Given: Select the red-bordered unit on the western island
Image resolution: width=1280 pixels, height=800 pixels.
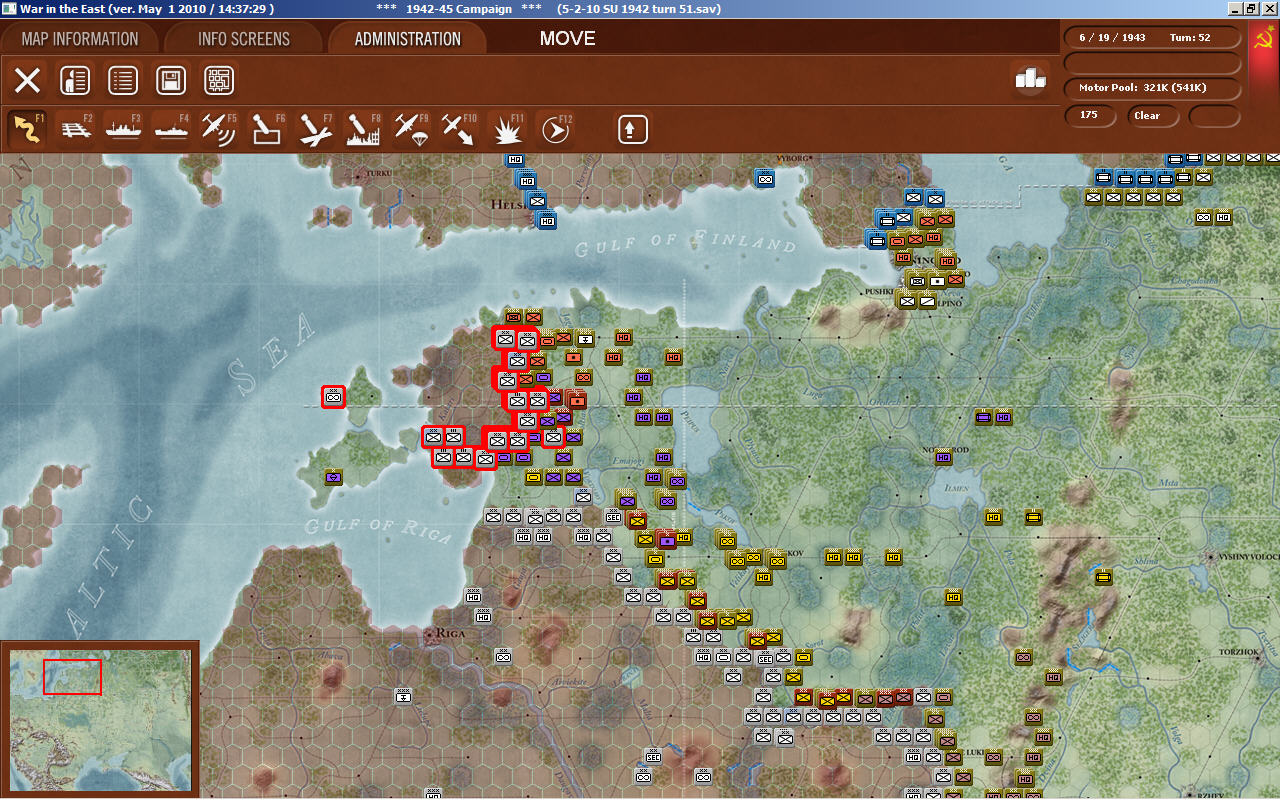Looking at the screenshot, I should tap(334, 397).
